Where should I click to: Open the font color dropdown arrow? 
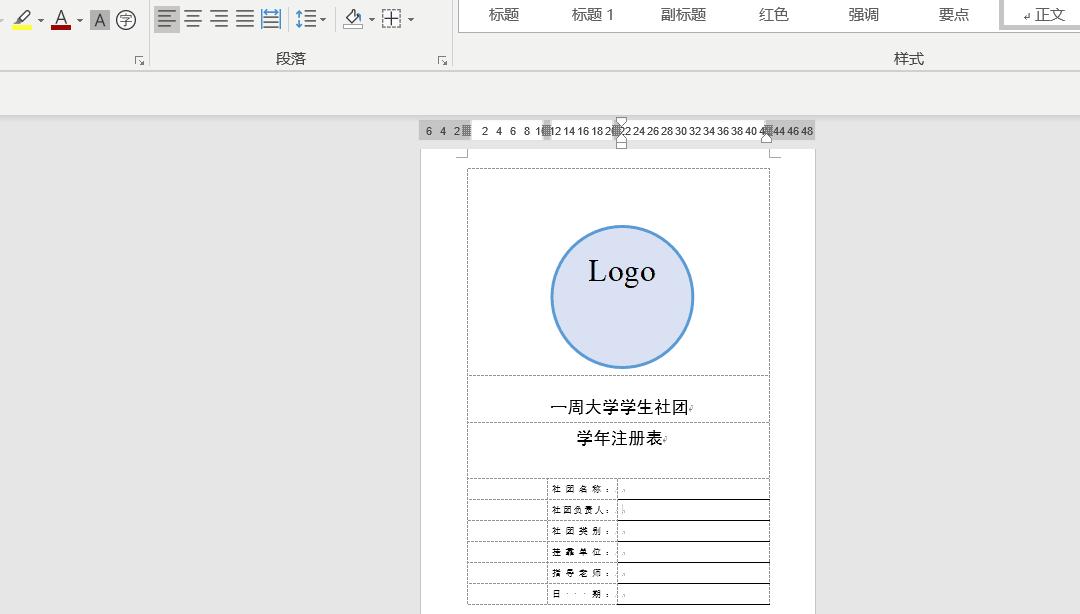[78, 20]
